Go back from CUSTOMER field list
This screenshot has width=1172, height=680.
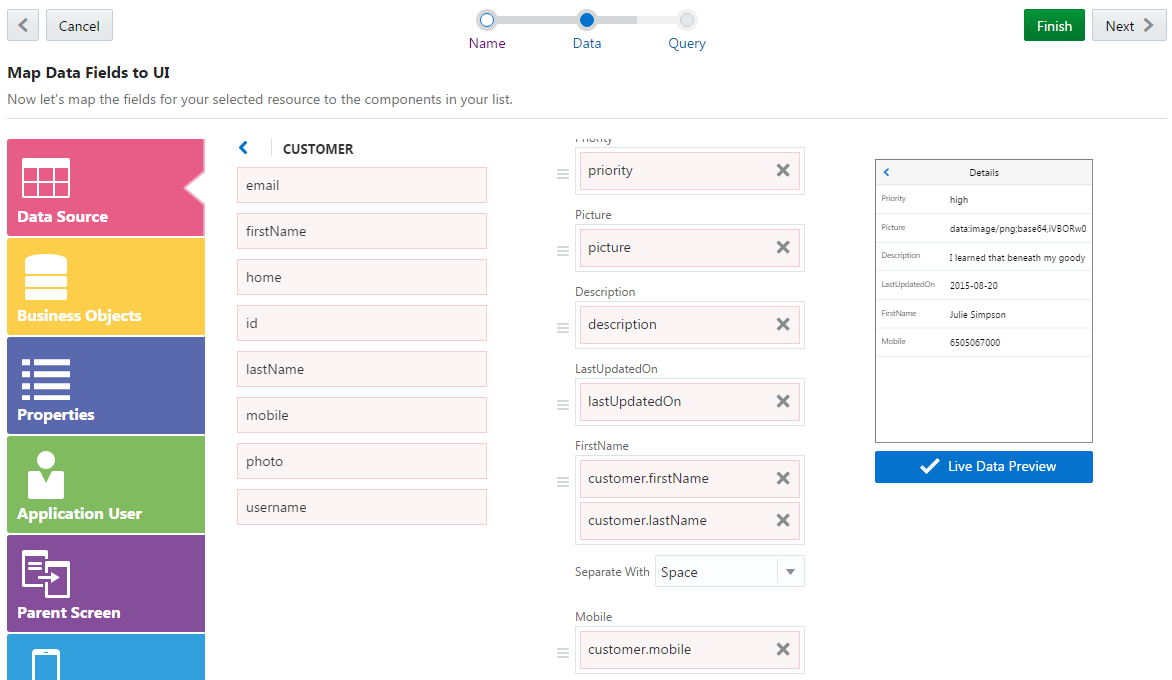(x=244, y=148)
